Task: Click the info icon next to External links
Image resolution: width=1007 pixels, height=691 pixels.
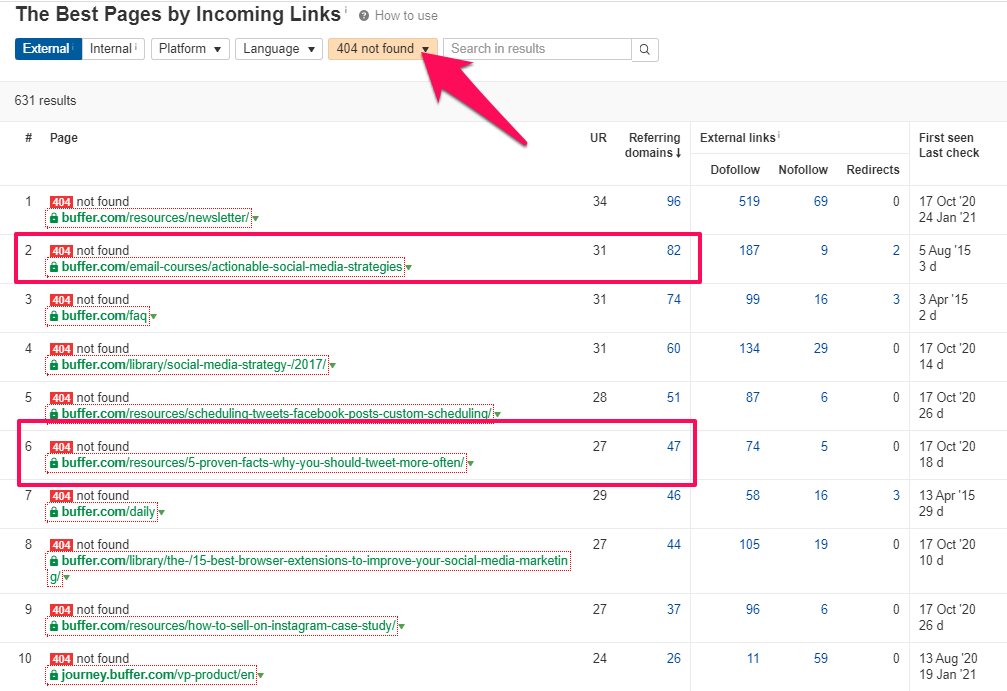Action: coord(779,137)
